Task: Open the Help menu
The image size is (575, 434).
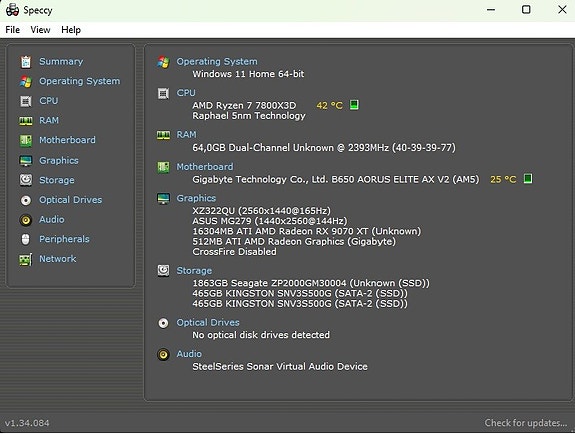Action: pos(71,30)
